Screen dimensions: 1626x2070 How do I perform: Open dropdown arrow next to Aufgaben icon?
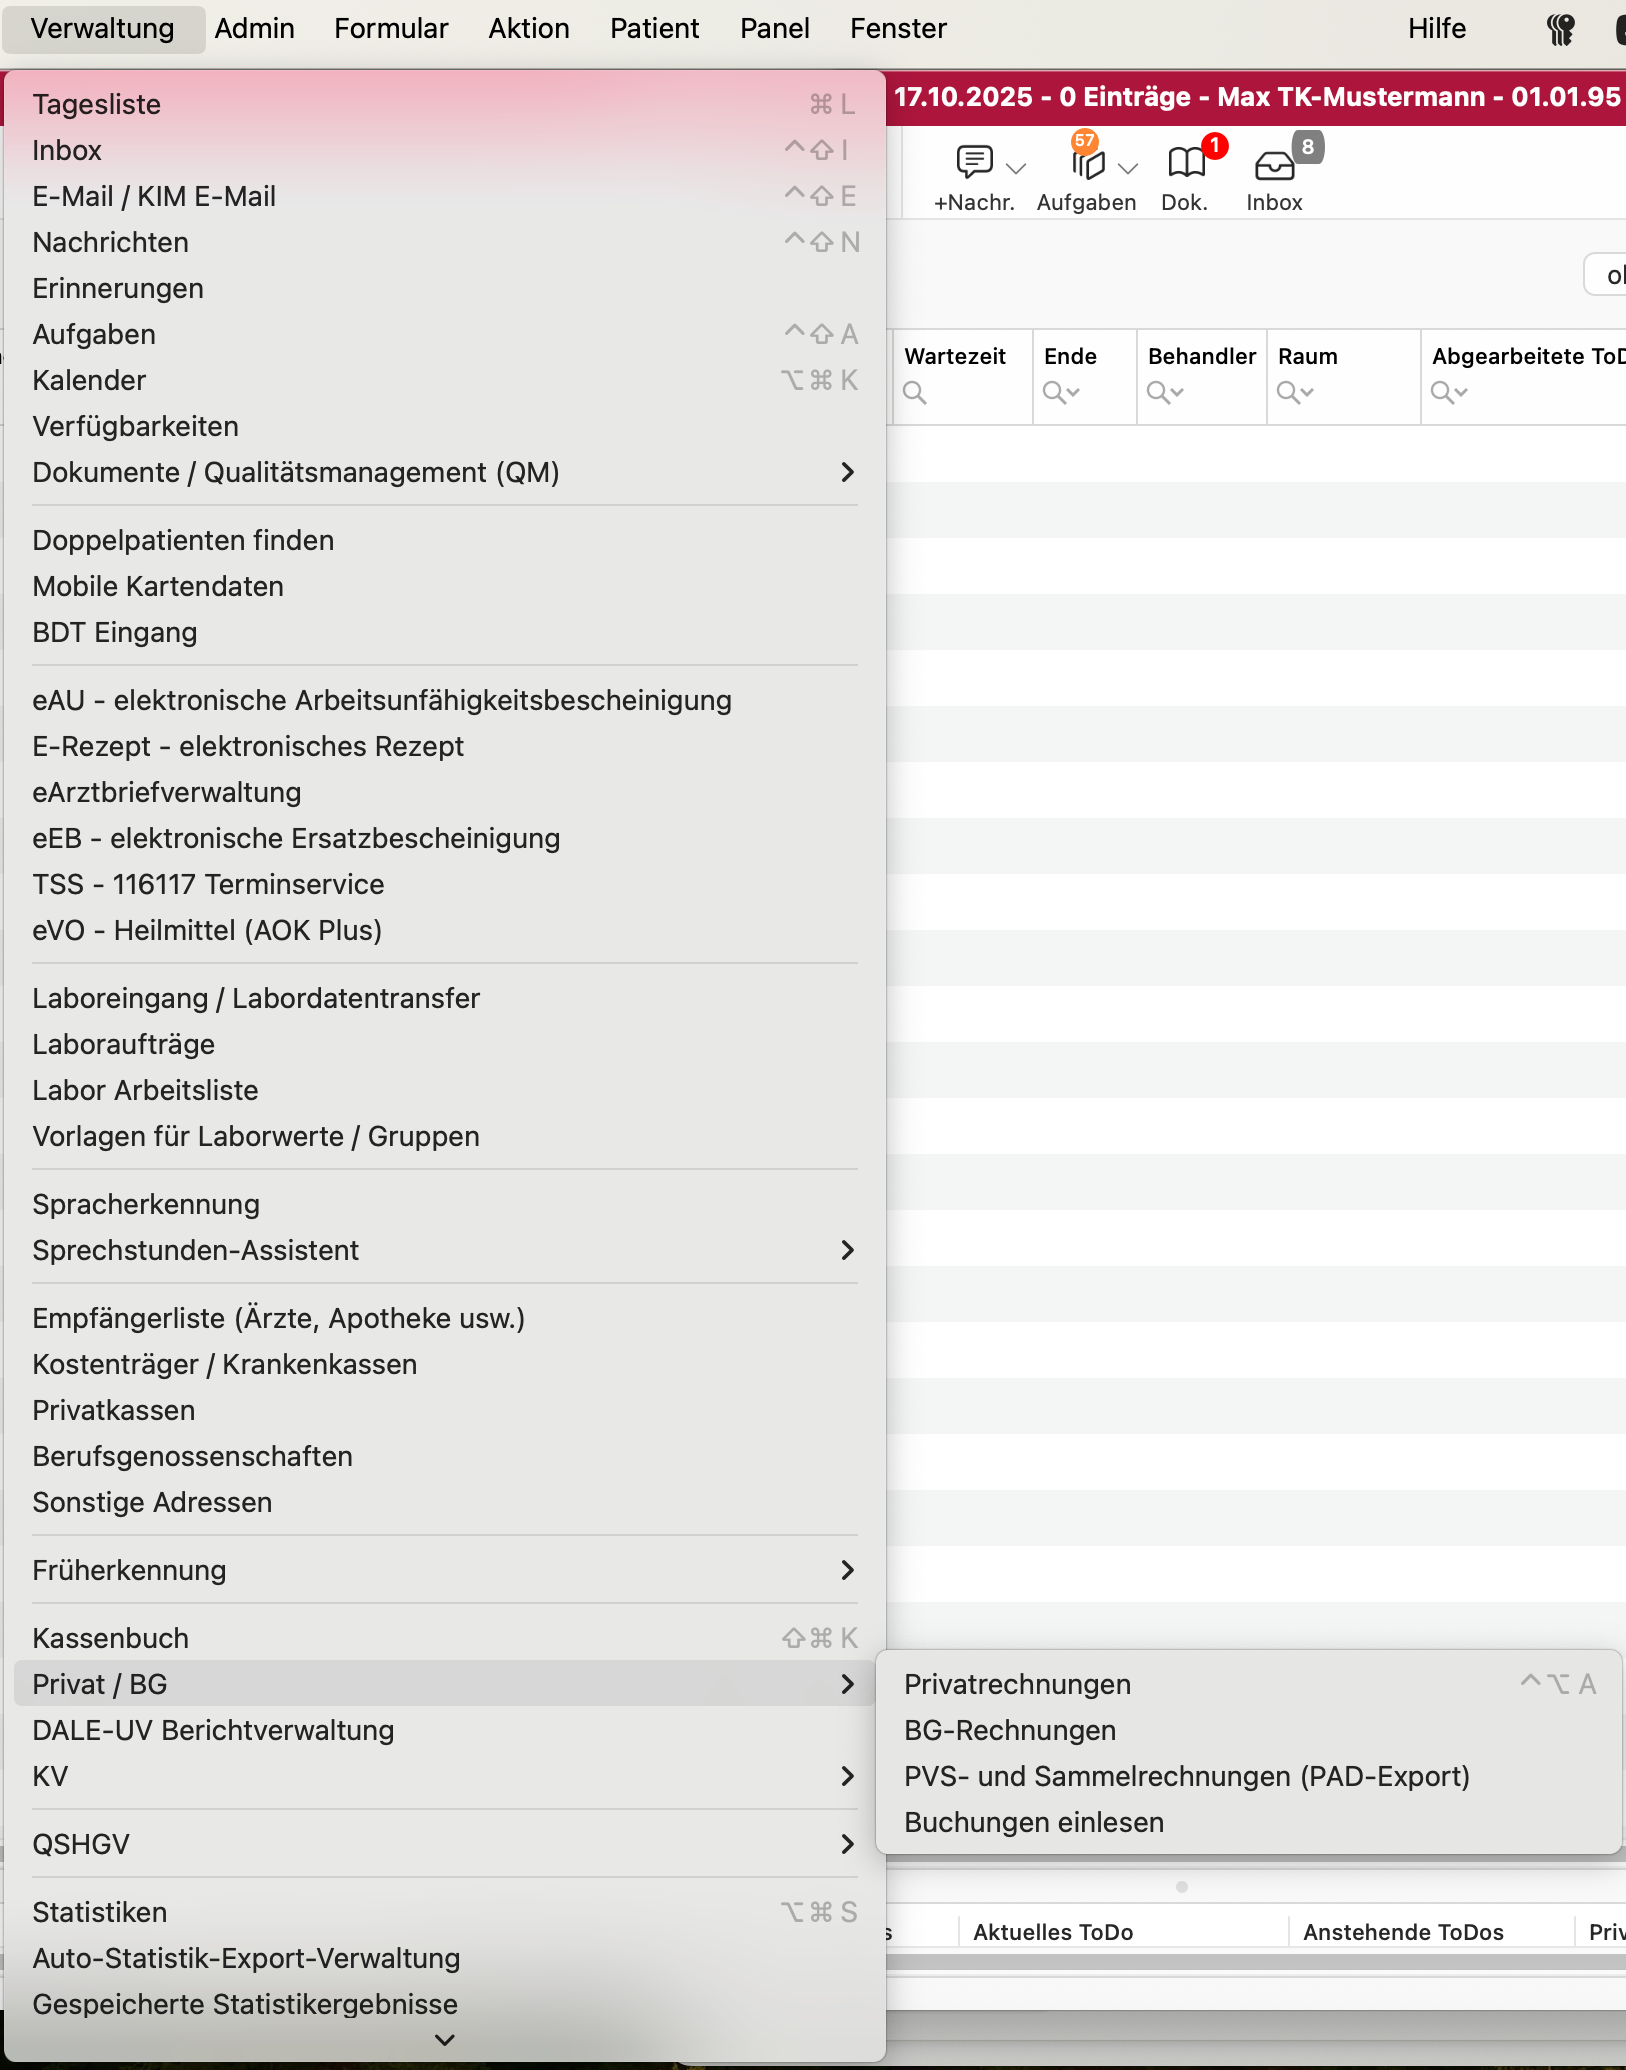(1128, 168)
